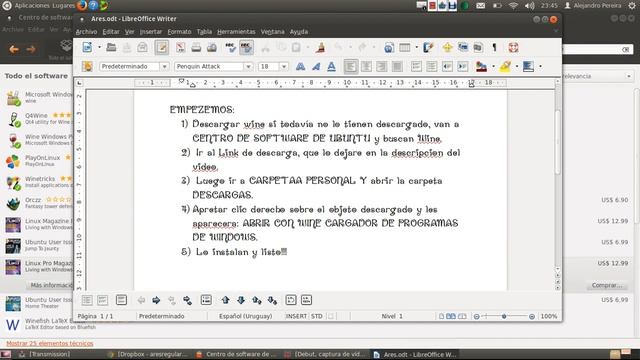
Task: Click zoom in plus button in status bar
Action: (x=531, y=316)
